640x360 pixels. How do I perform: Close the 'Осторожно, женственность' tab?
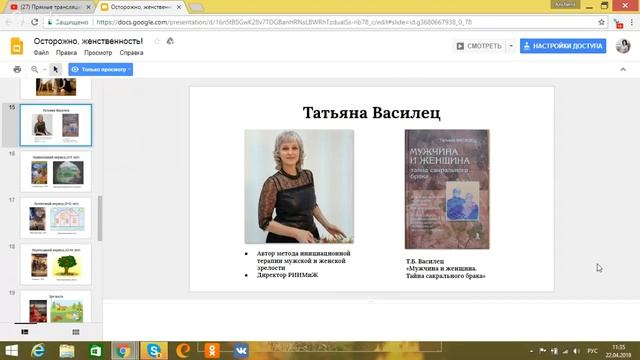coord(179,7)
